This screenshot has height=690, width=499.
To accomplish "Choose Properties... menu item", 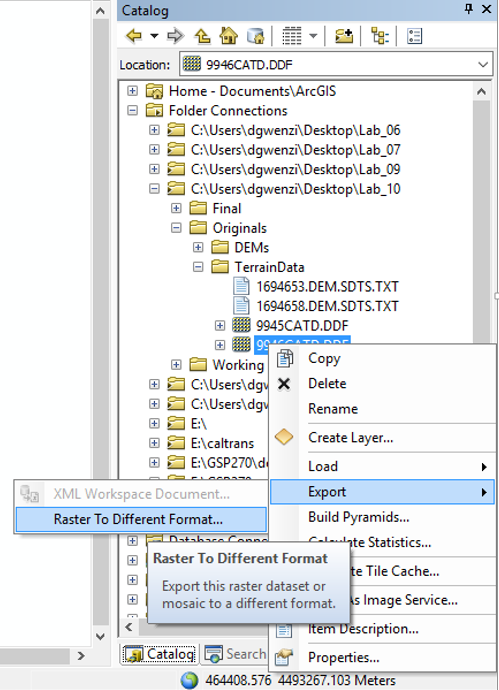I will (x=343, y=657).
